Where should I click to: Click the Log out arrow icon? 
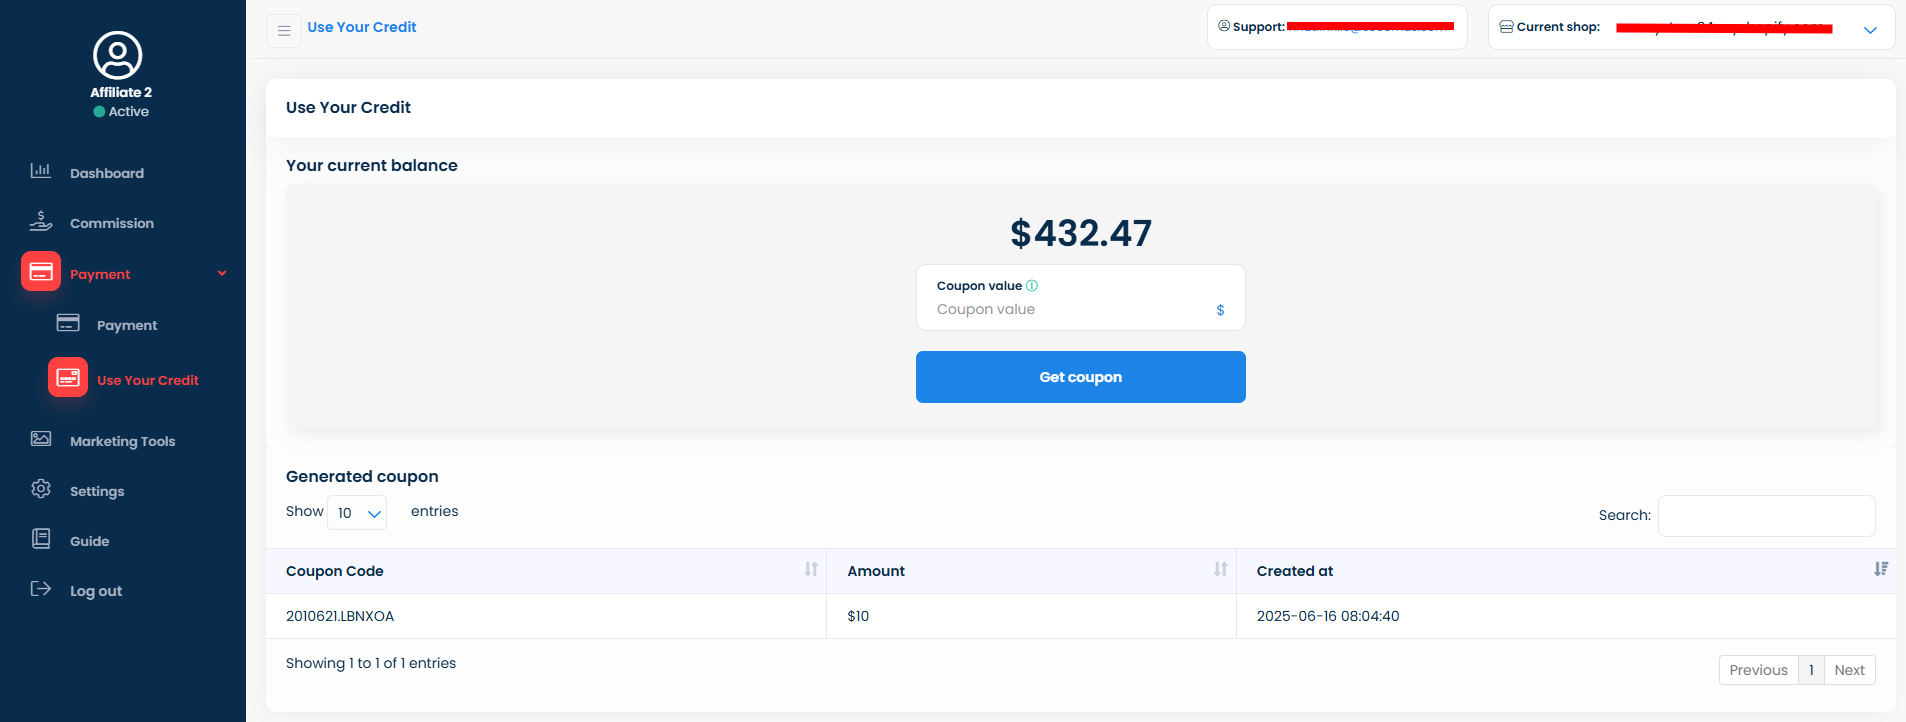41,589
